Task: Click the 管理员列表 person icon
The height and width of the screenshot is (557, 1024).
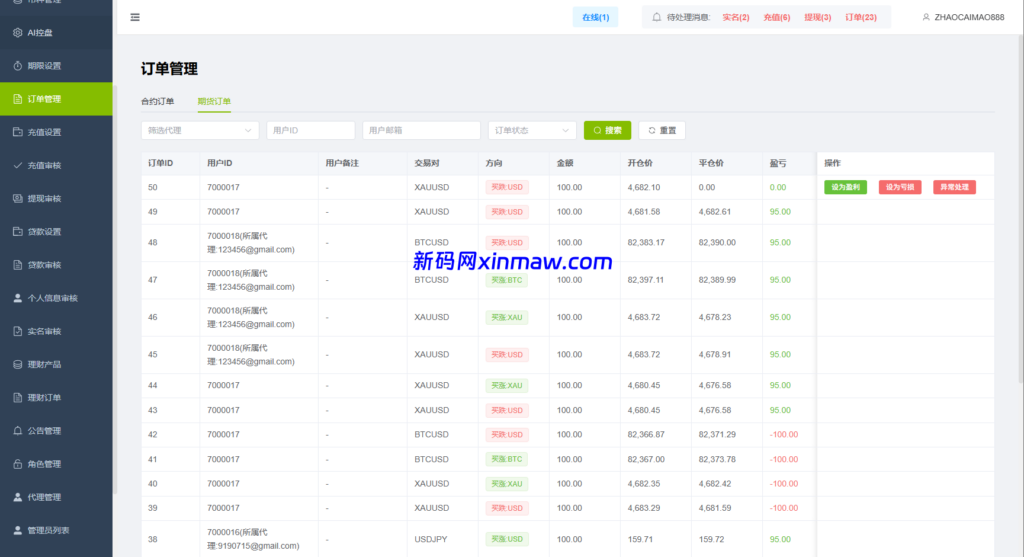Action: click(x=18, y=530)
